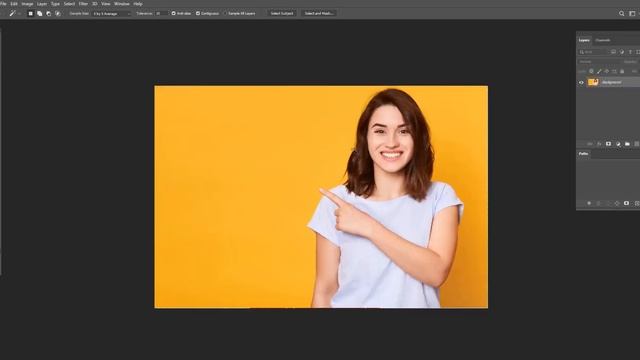Open the 3D menu
The width and height of the screenshot is (640, 360).
(95, 4)
